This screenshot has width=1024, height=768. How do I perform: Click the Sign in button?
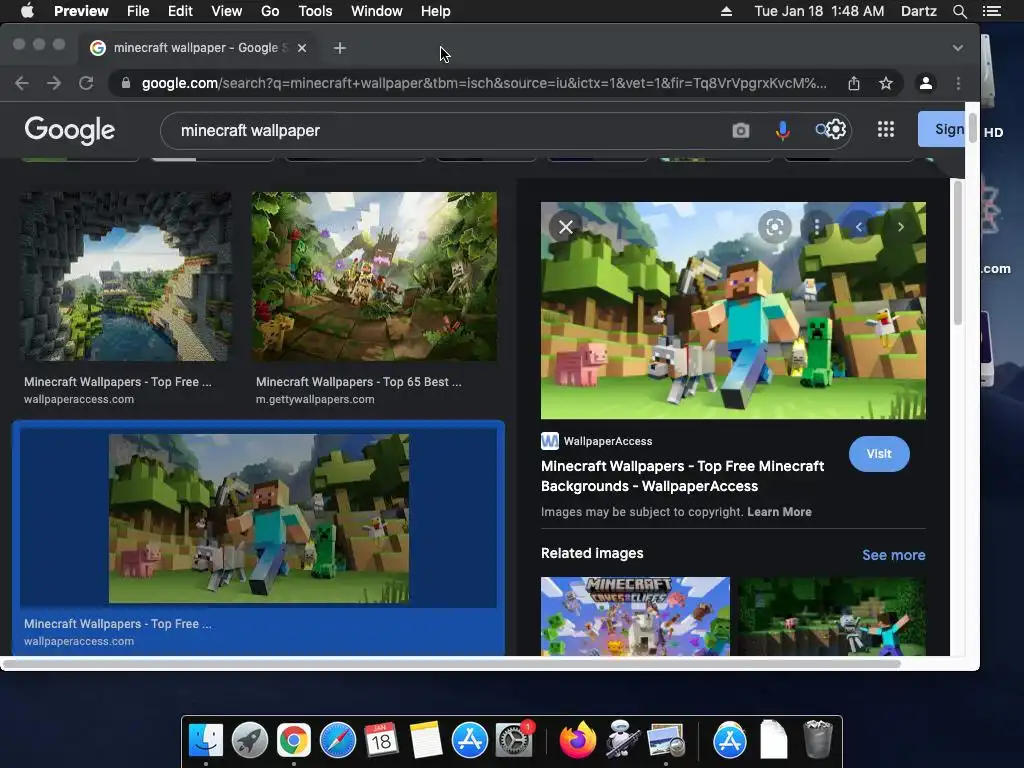coord(942,129)
